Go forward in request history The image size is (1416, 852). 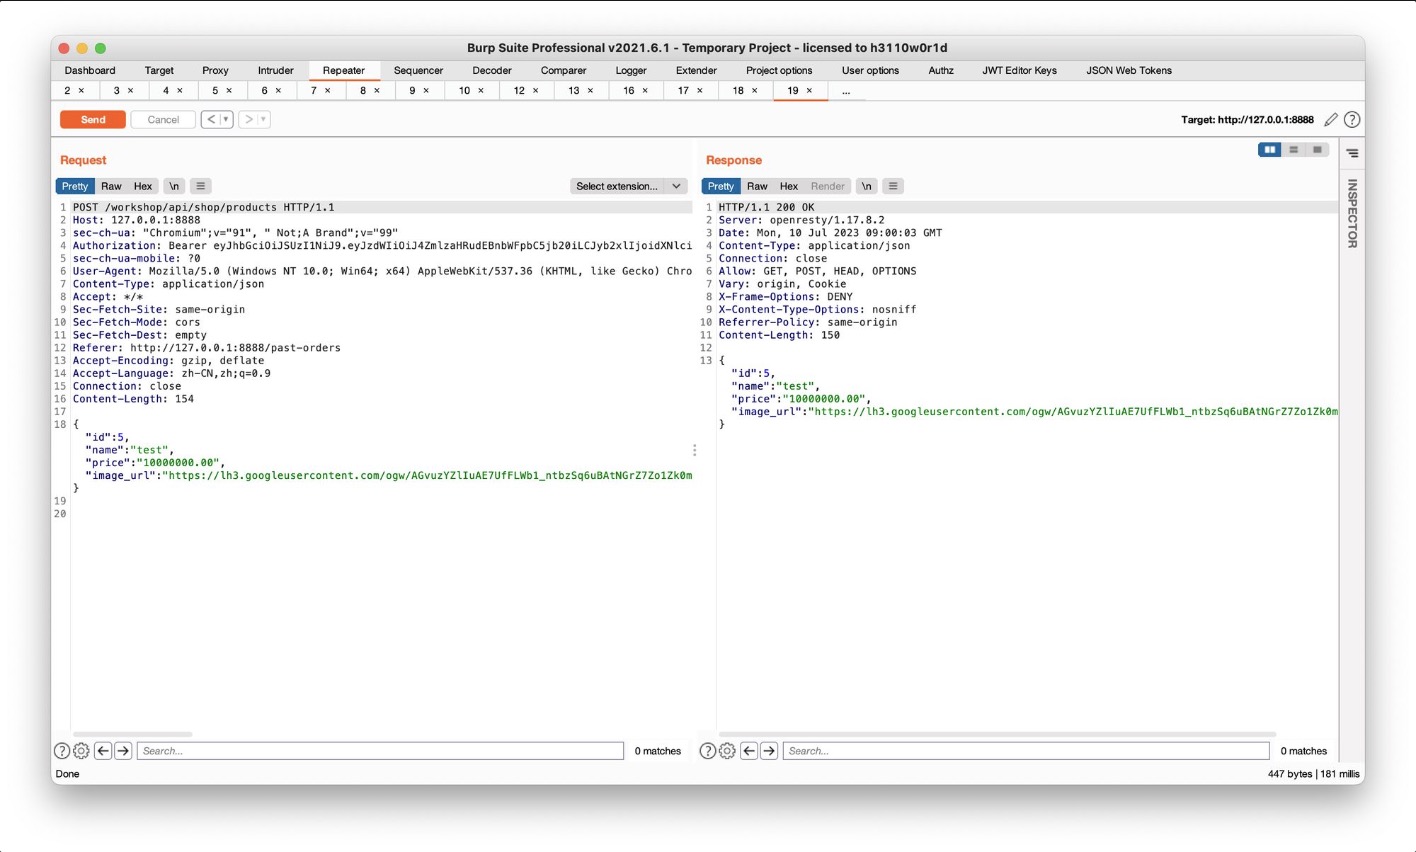249,120
